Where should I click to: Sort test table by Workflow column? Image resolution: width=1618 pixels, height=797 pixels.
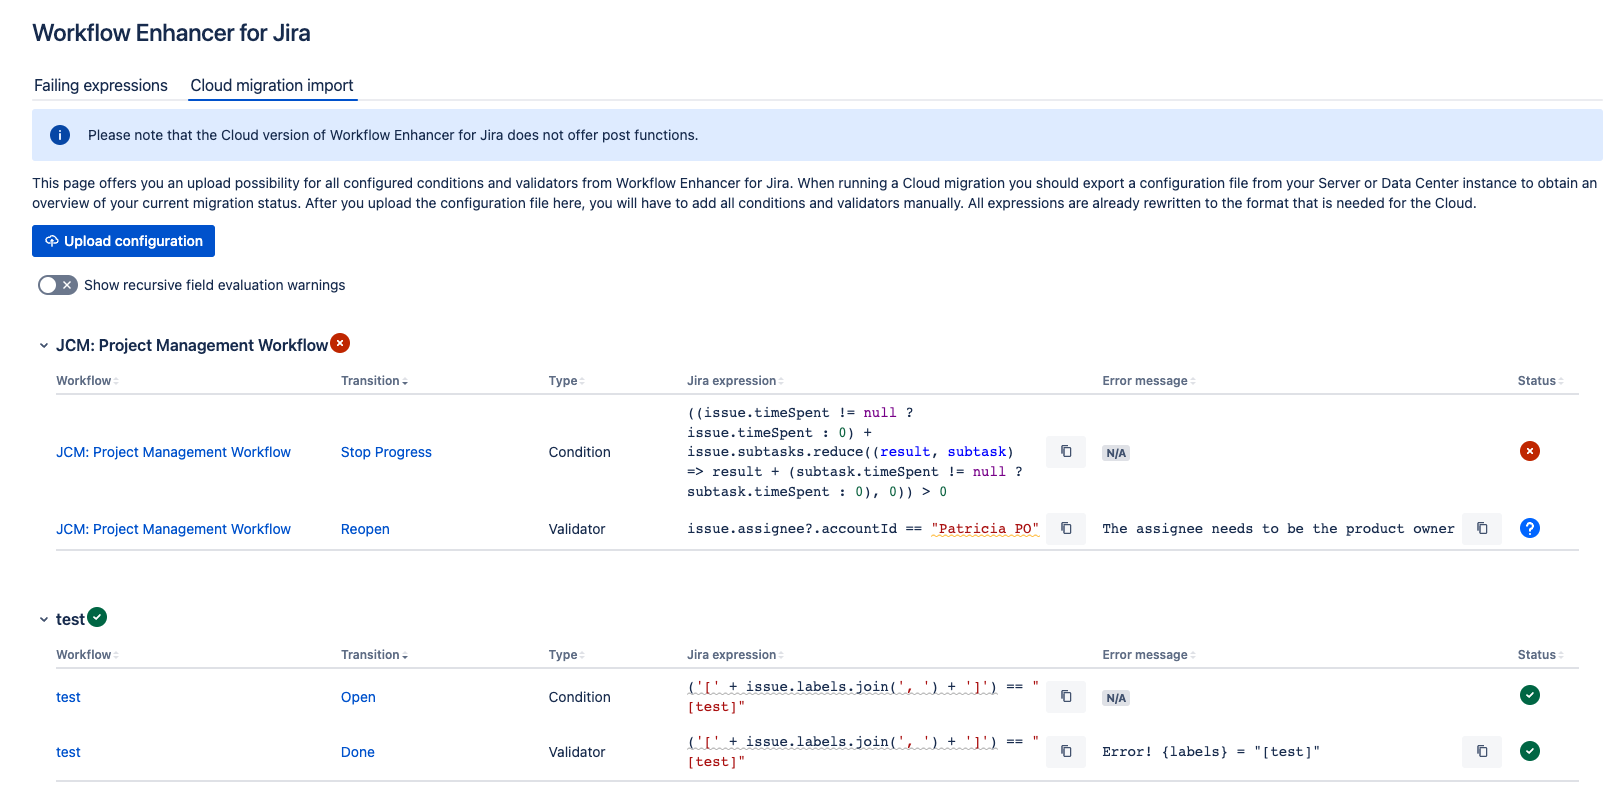coord(87,655)
